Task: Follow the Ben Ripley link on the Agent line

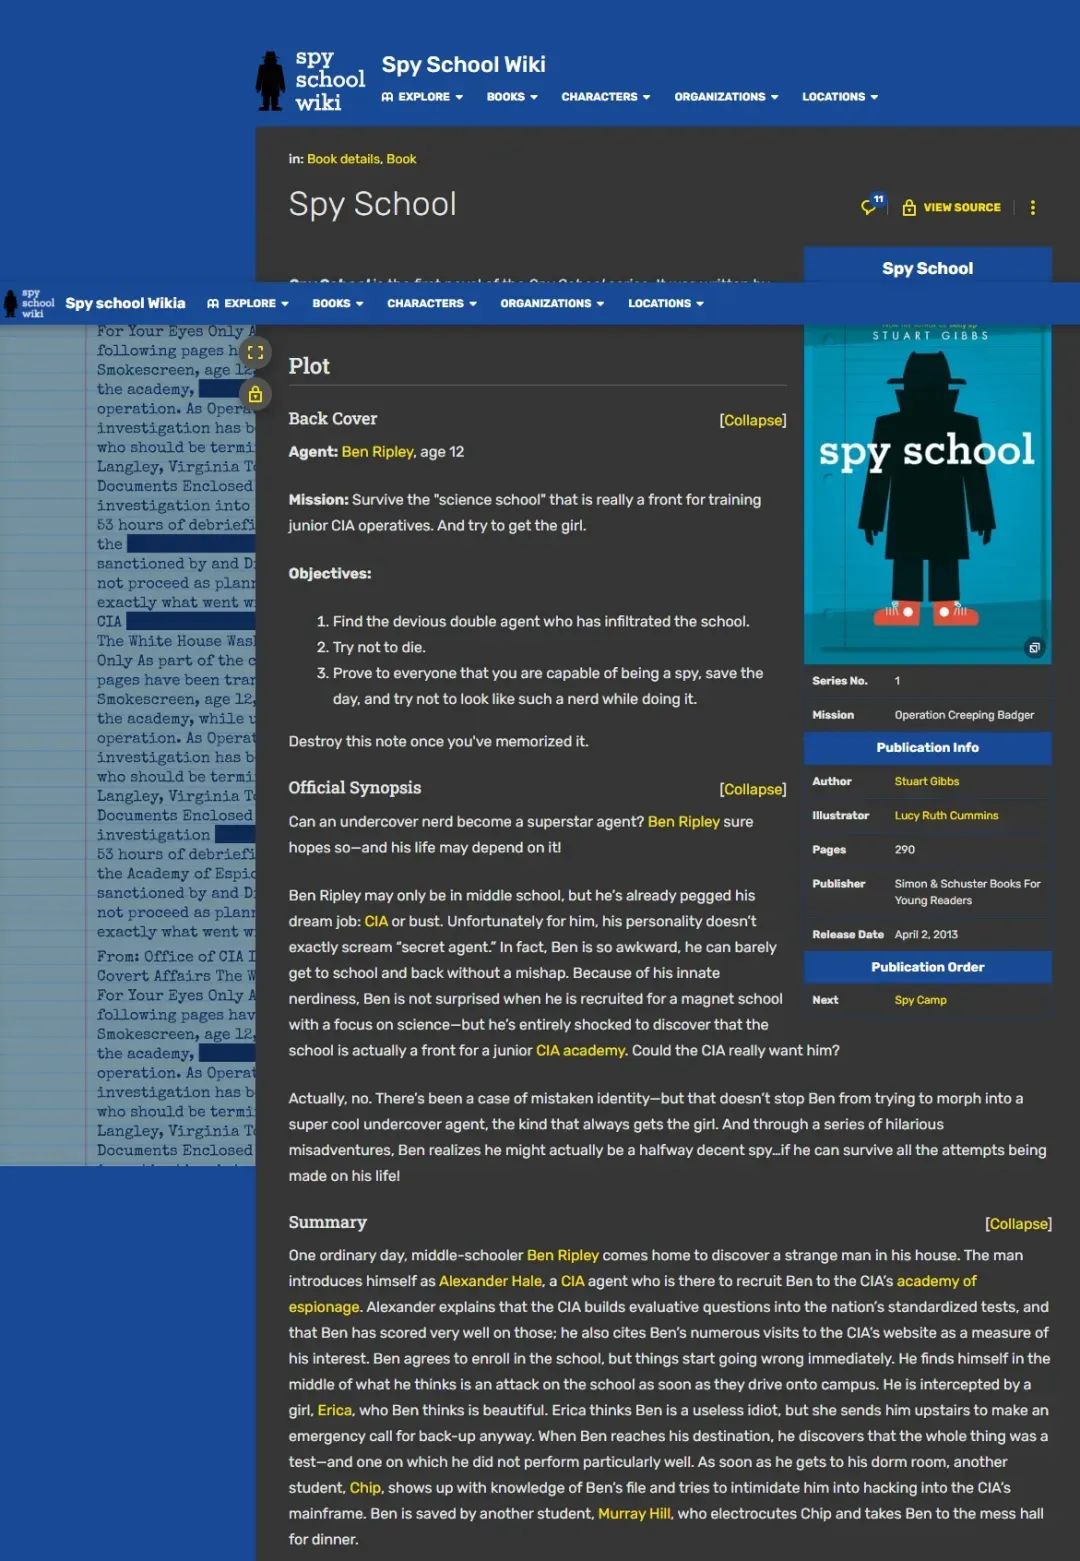Action: (377, 452)
